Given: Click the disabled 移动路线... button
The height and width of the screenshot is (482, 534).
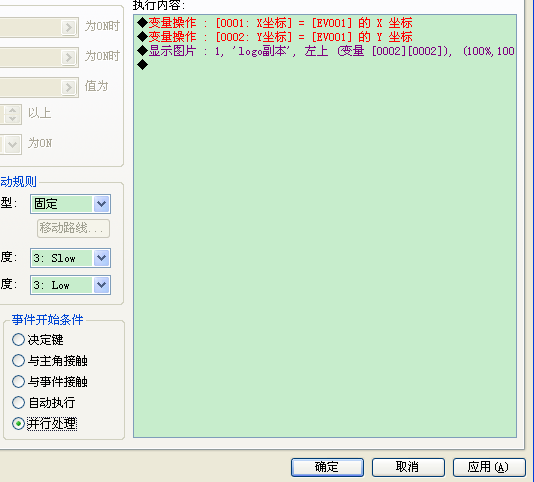Looking at the screenshot, I should [x=73, y=228].
